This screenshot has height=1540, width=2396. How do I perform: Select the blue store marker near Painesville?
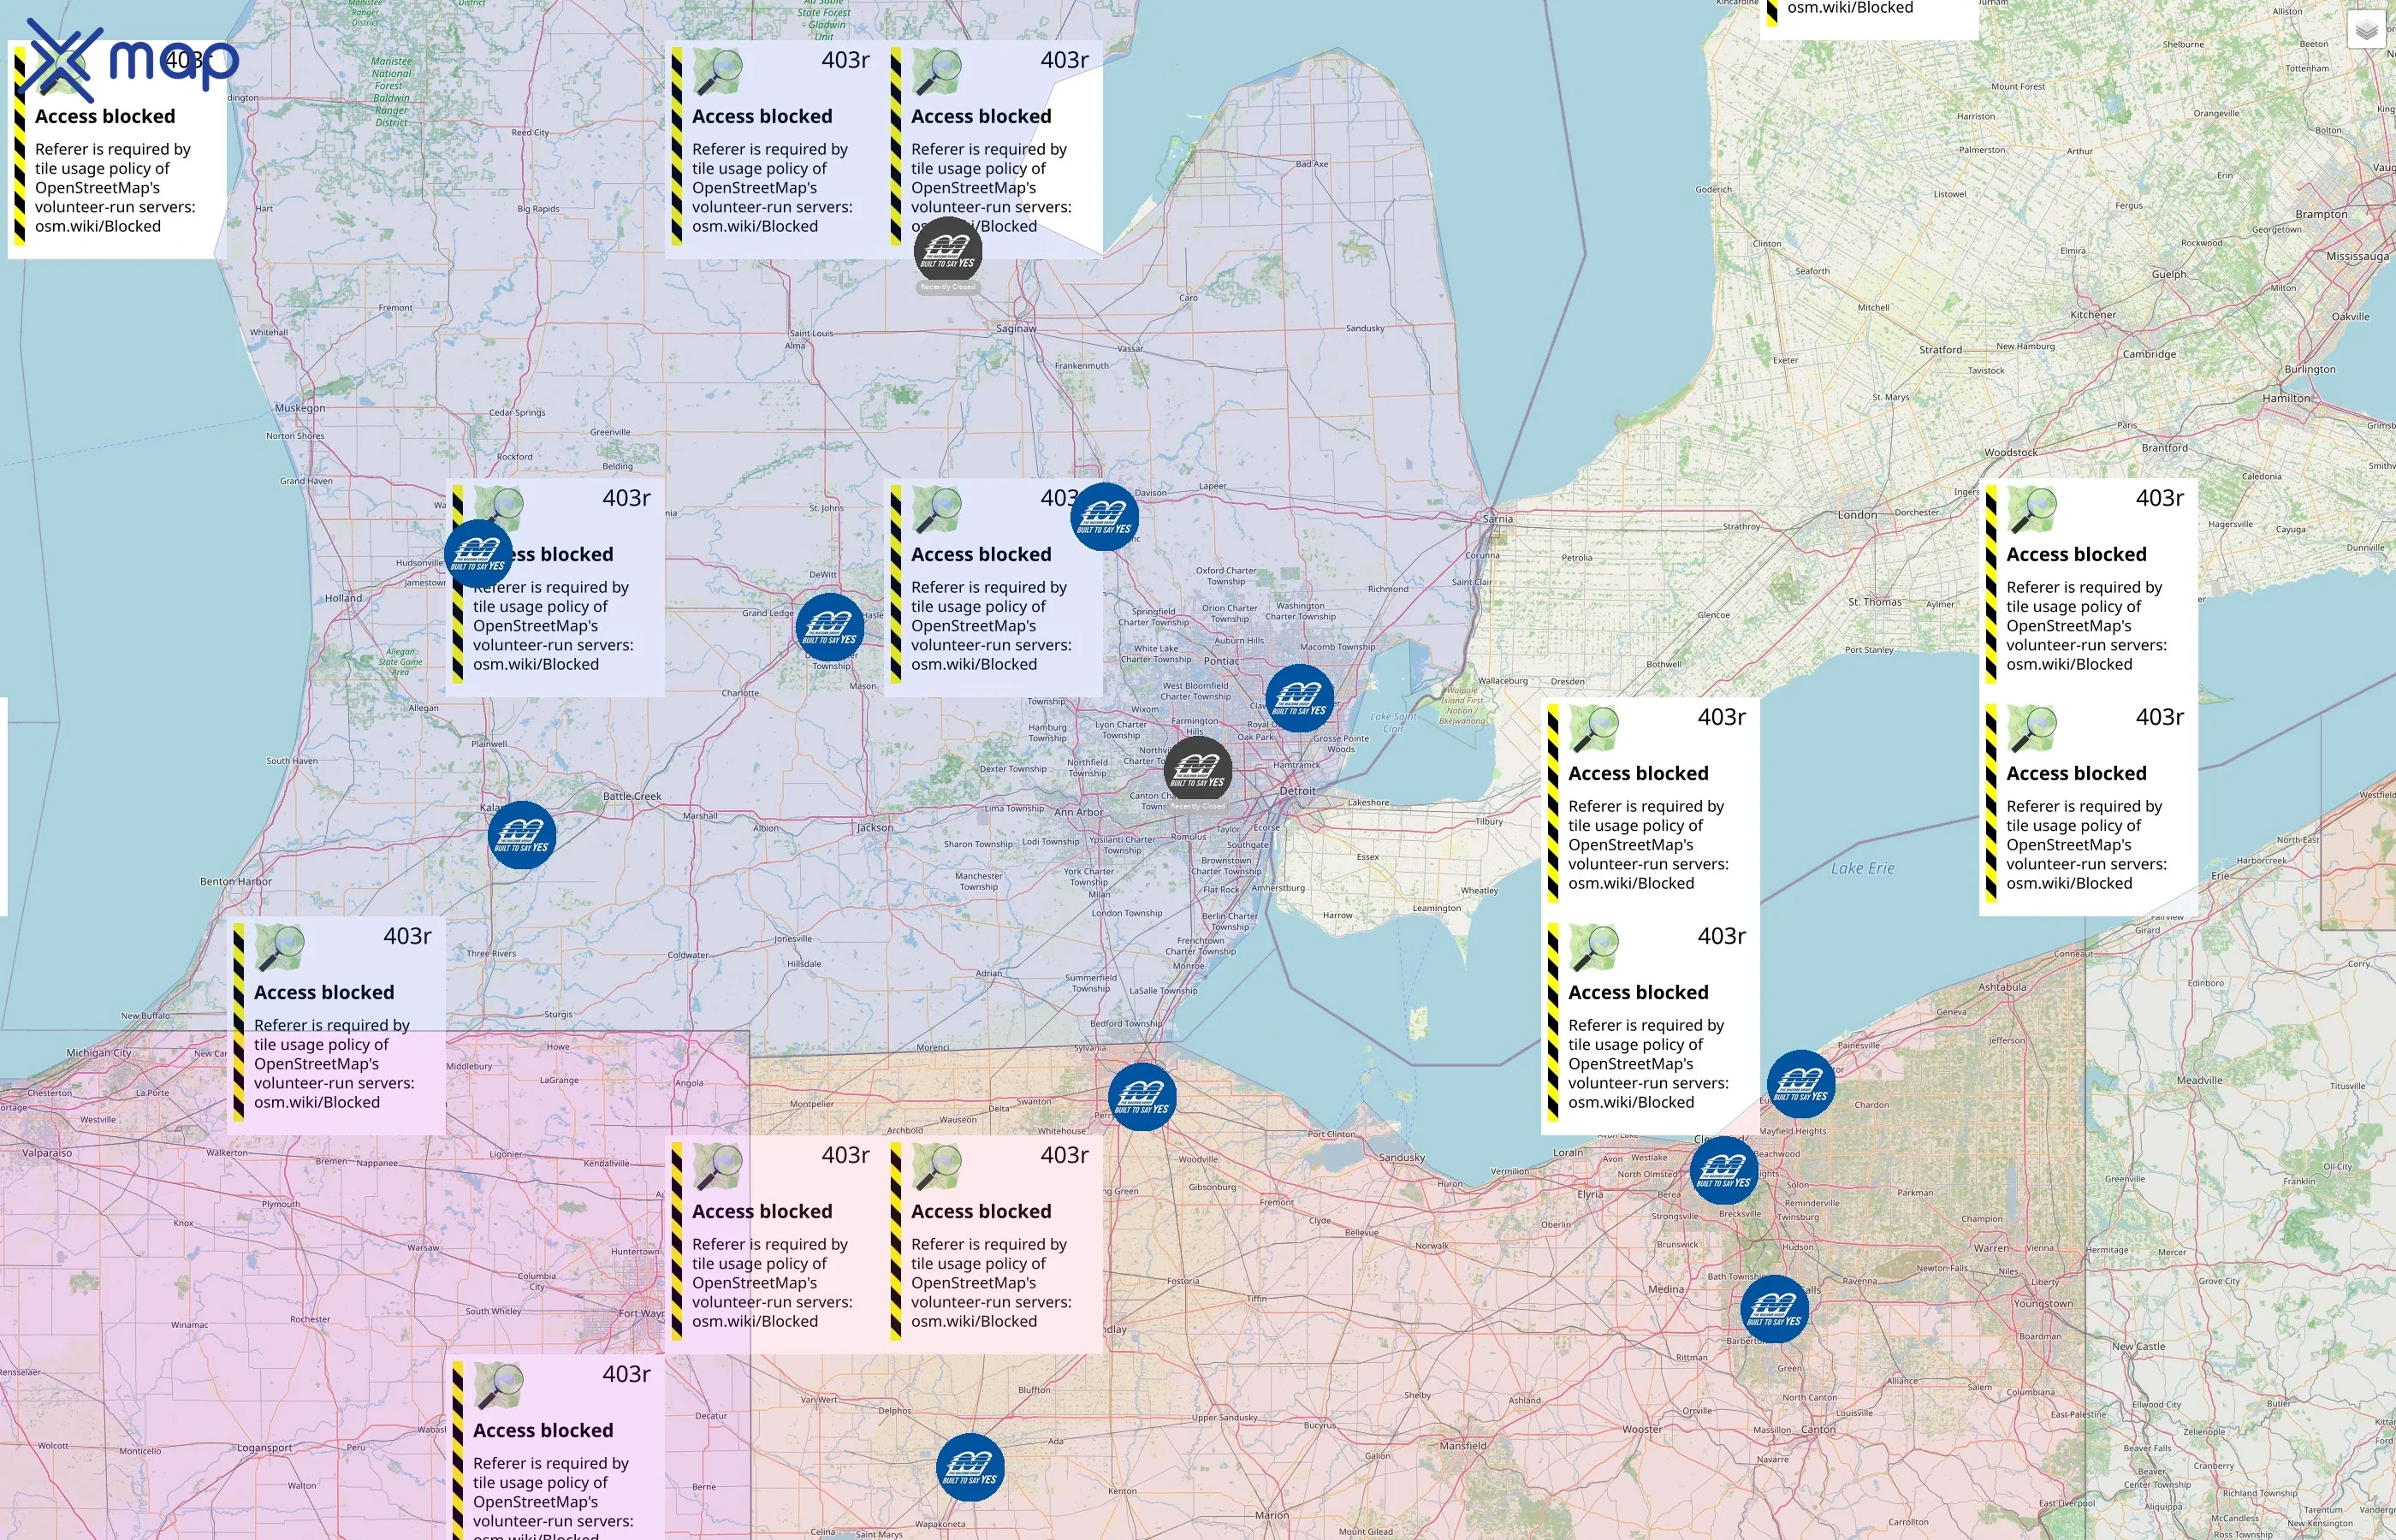tap(1801, 1084)
